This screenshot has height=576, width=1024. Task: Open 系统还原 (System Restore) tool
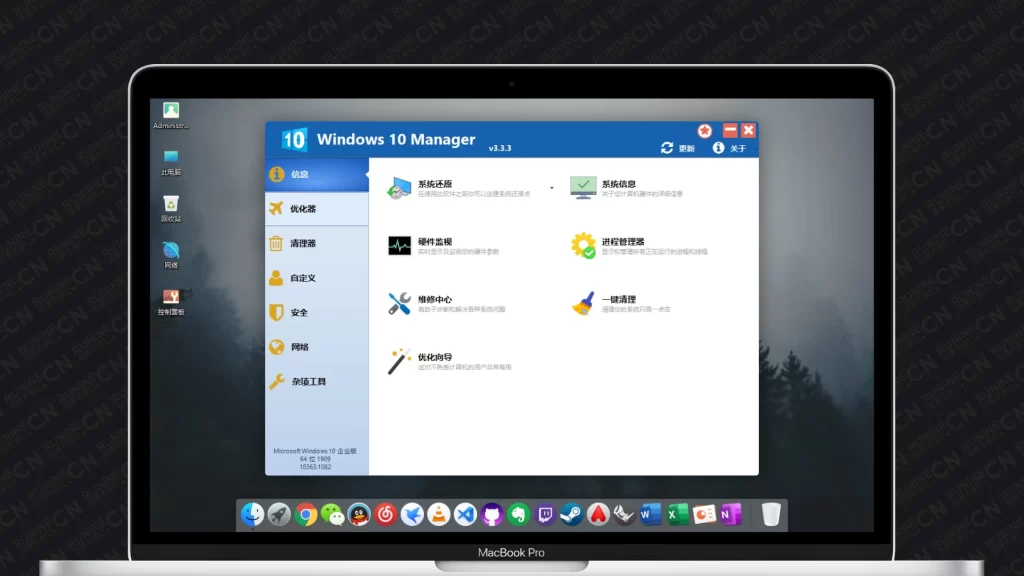click(x=401, y=187)
